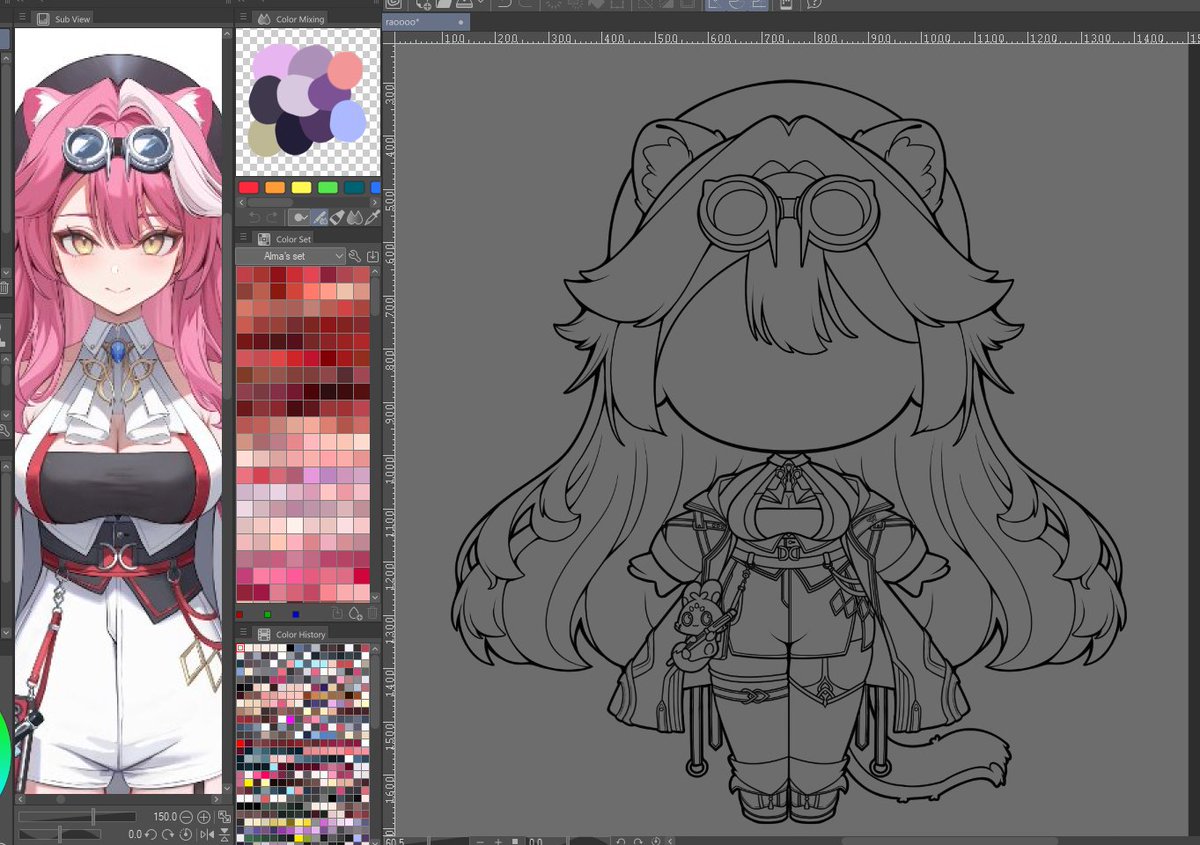
Task: Click Color Set scroll-down arrow
Action: (375, 597)
